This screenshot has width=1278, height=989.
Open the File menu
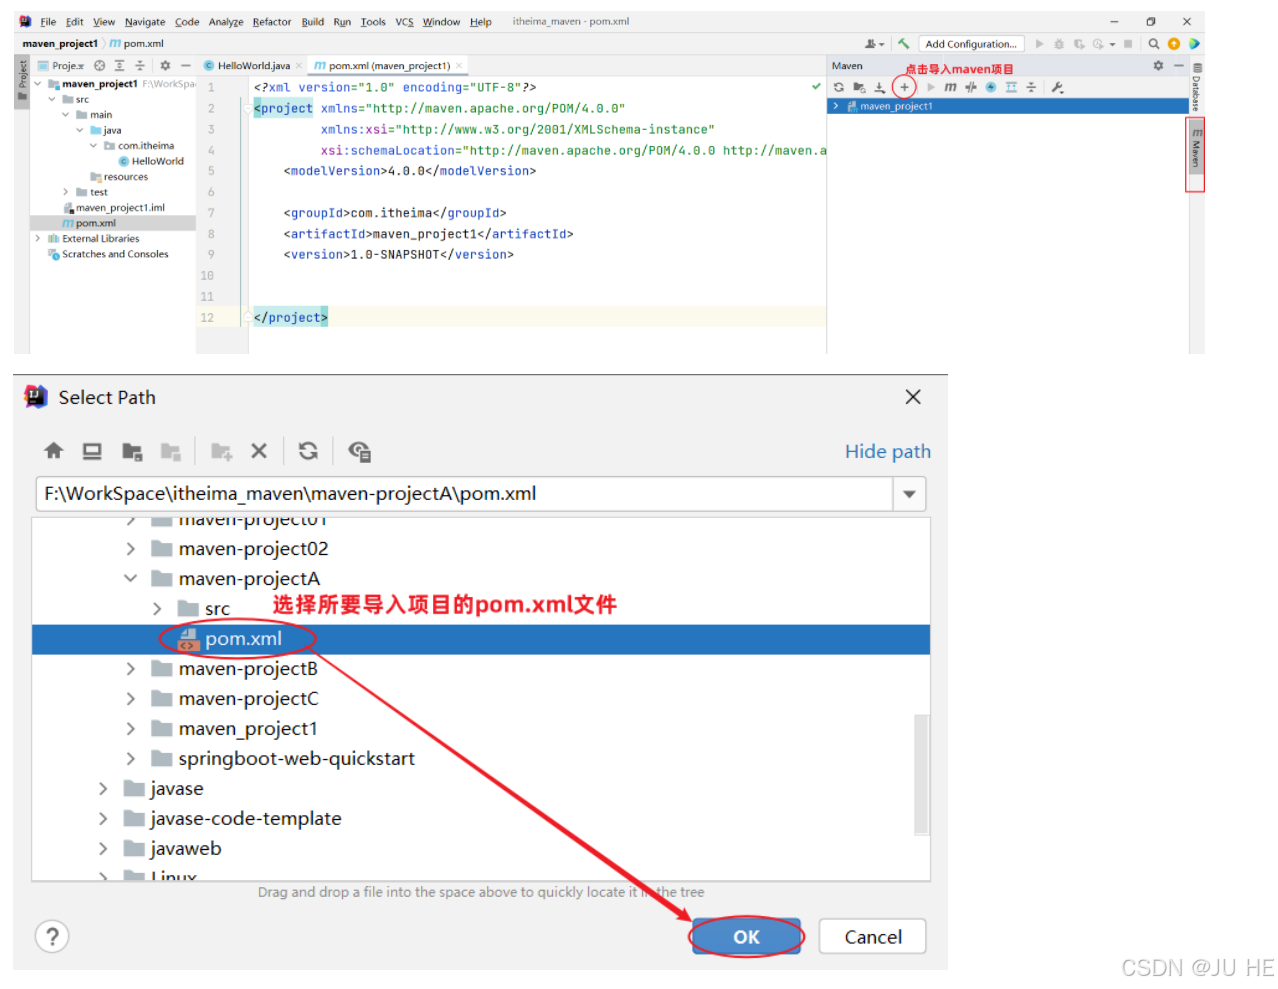click(x=48, y=21)
